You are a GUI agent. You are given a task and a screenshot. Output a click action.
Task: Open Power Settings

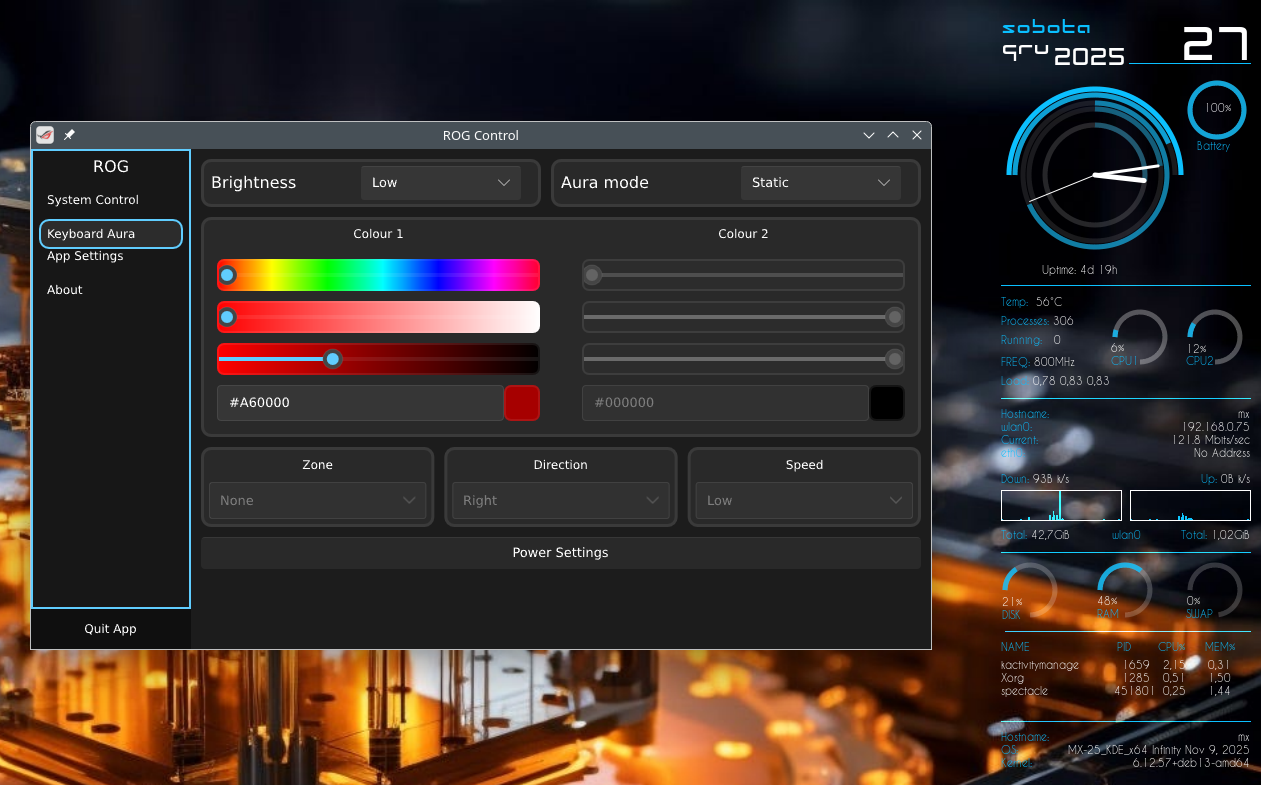(561, 553)
